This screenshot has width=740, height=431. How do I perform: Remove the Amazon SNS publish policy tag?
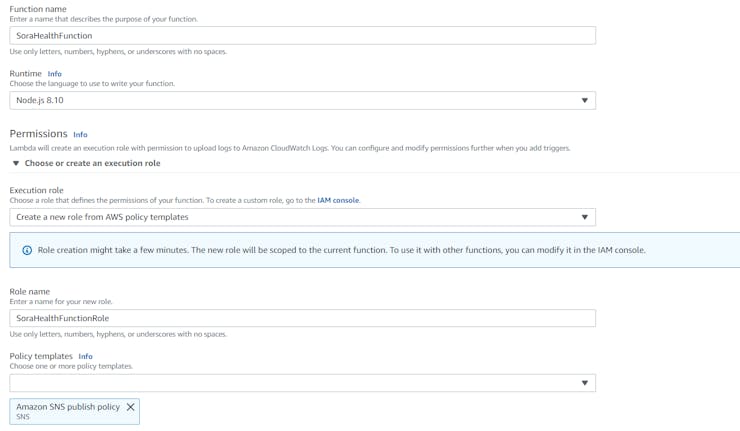[x=130, y=407]
